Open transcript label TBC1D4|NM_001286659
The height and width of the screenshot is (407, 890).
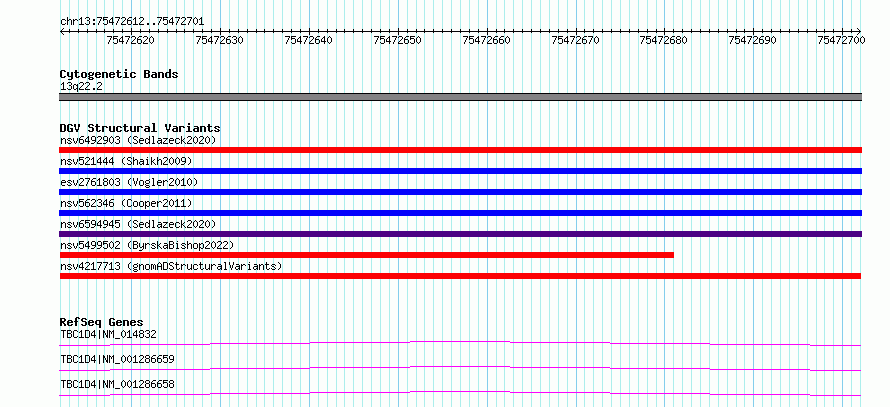tap(117, 359)
